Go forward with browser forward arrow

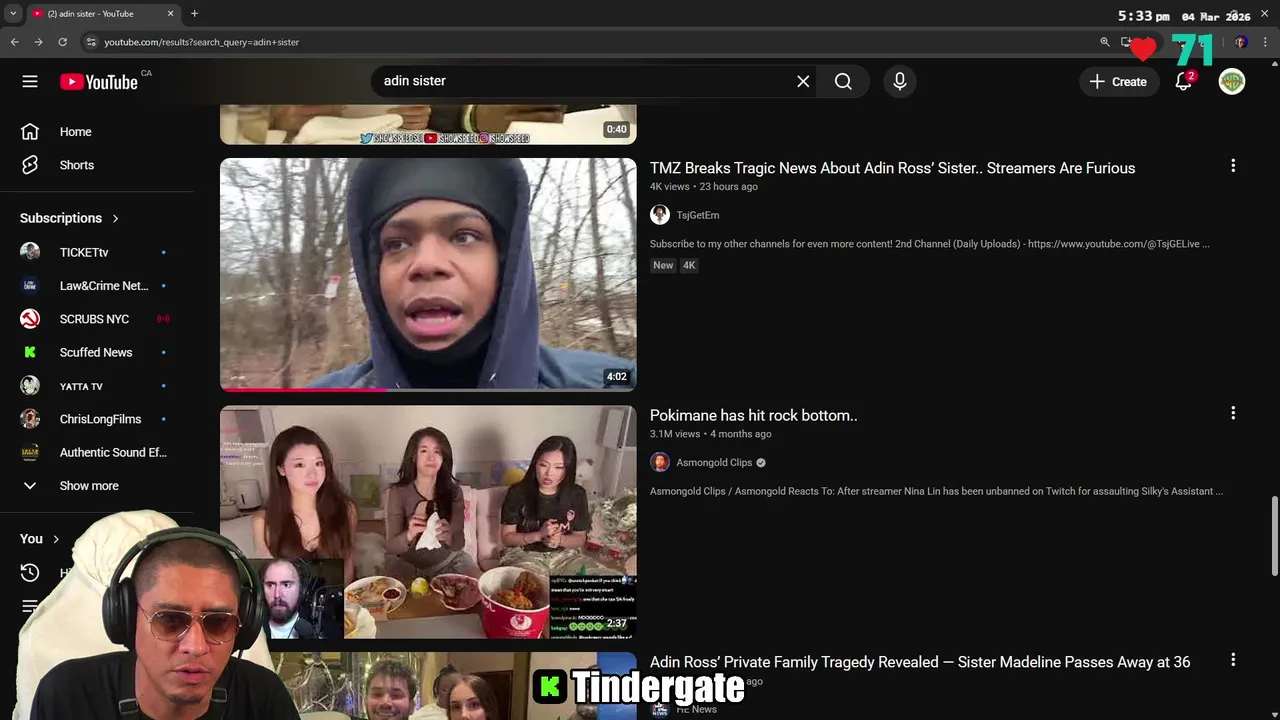coord(38,42)
